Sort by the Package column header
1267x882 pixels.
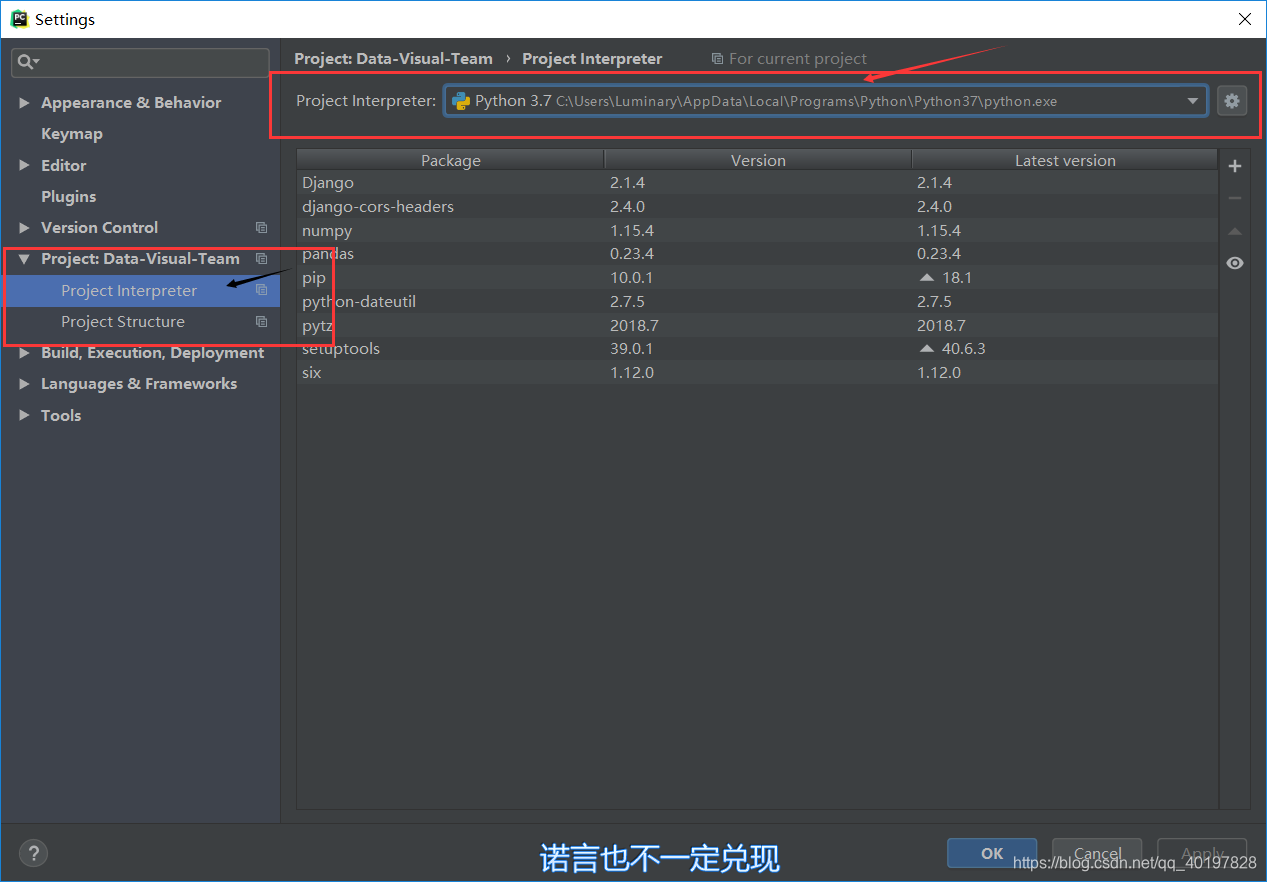coord(451,160)
